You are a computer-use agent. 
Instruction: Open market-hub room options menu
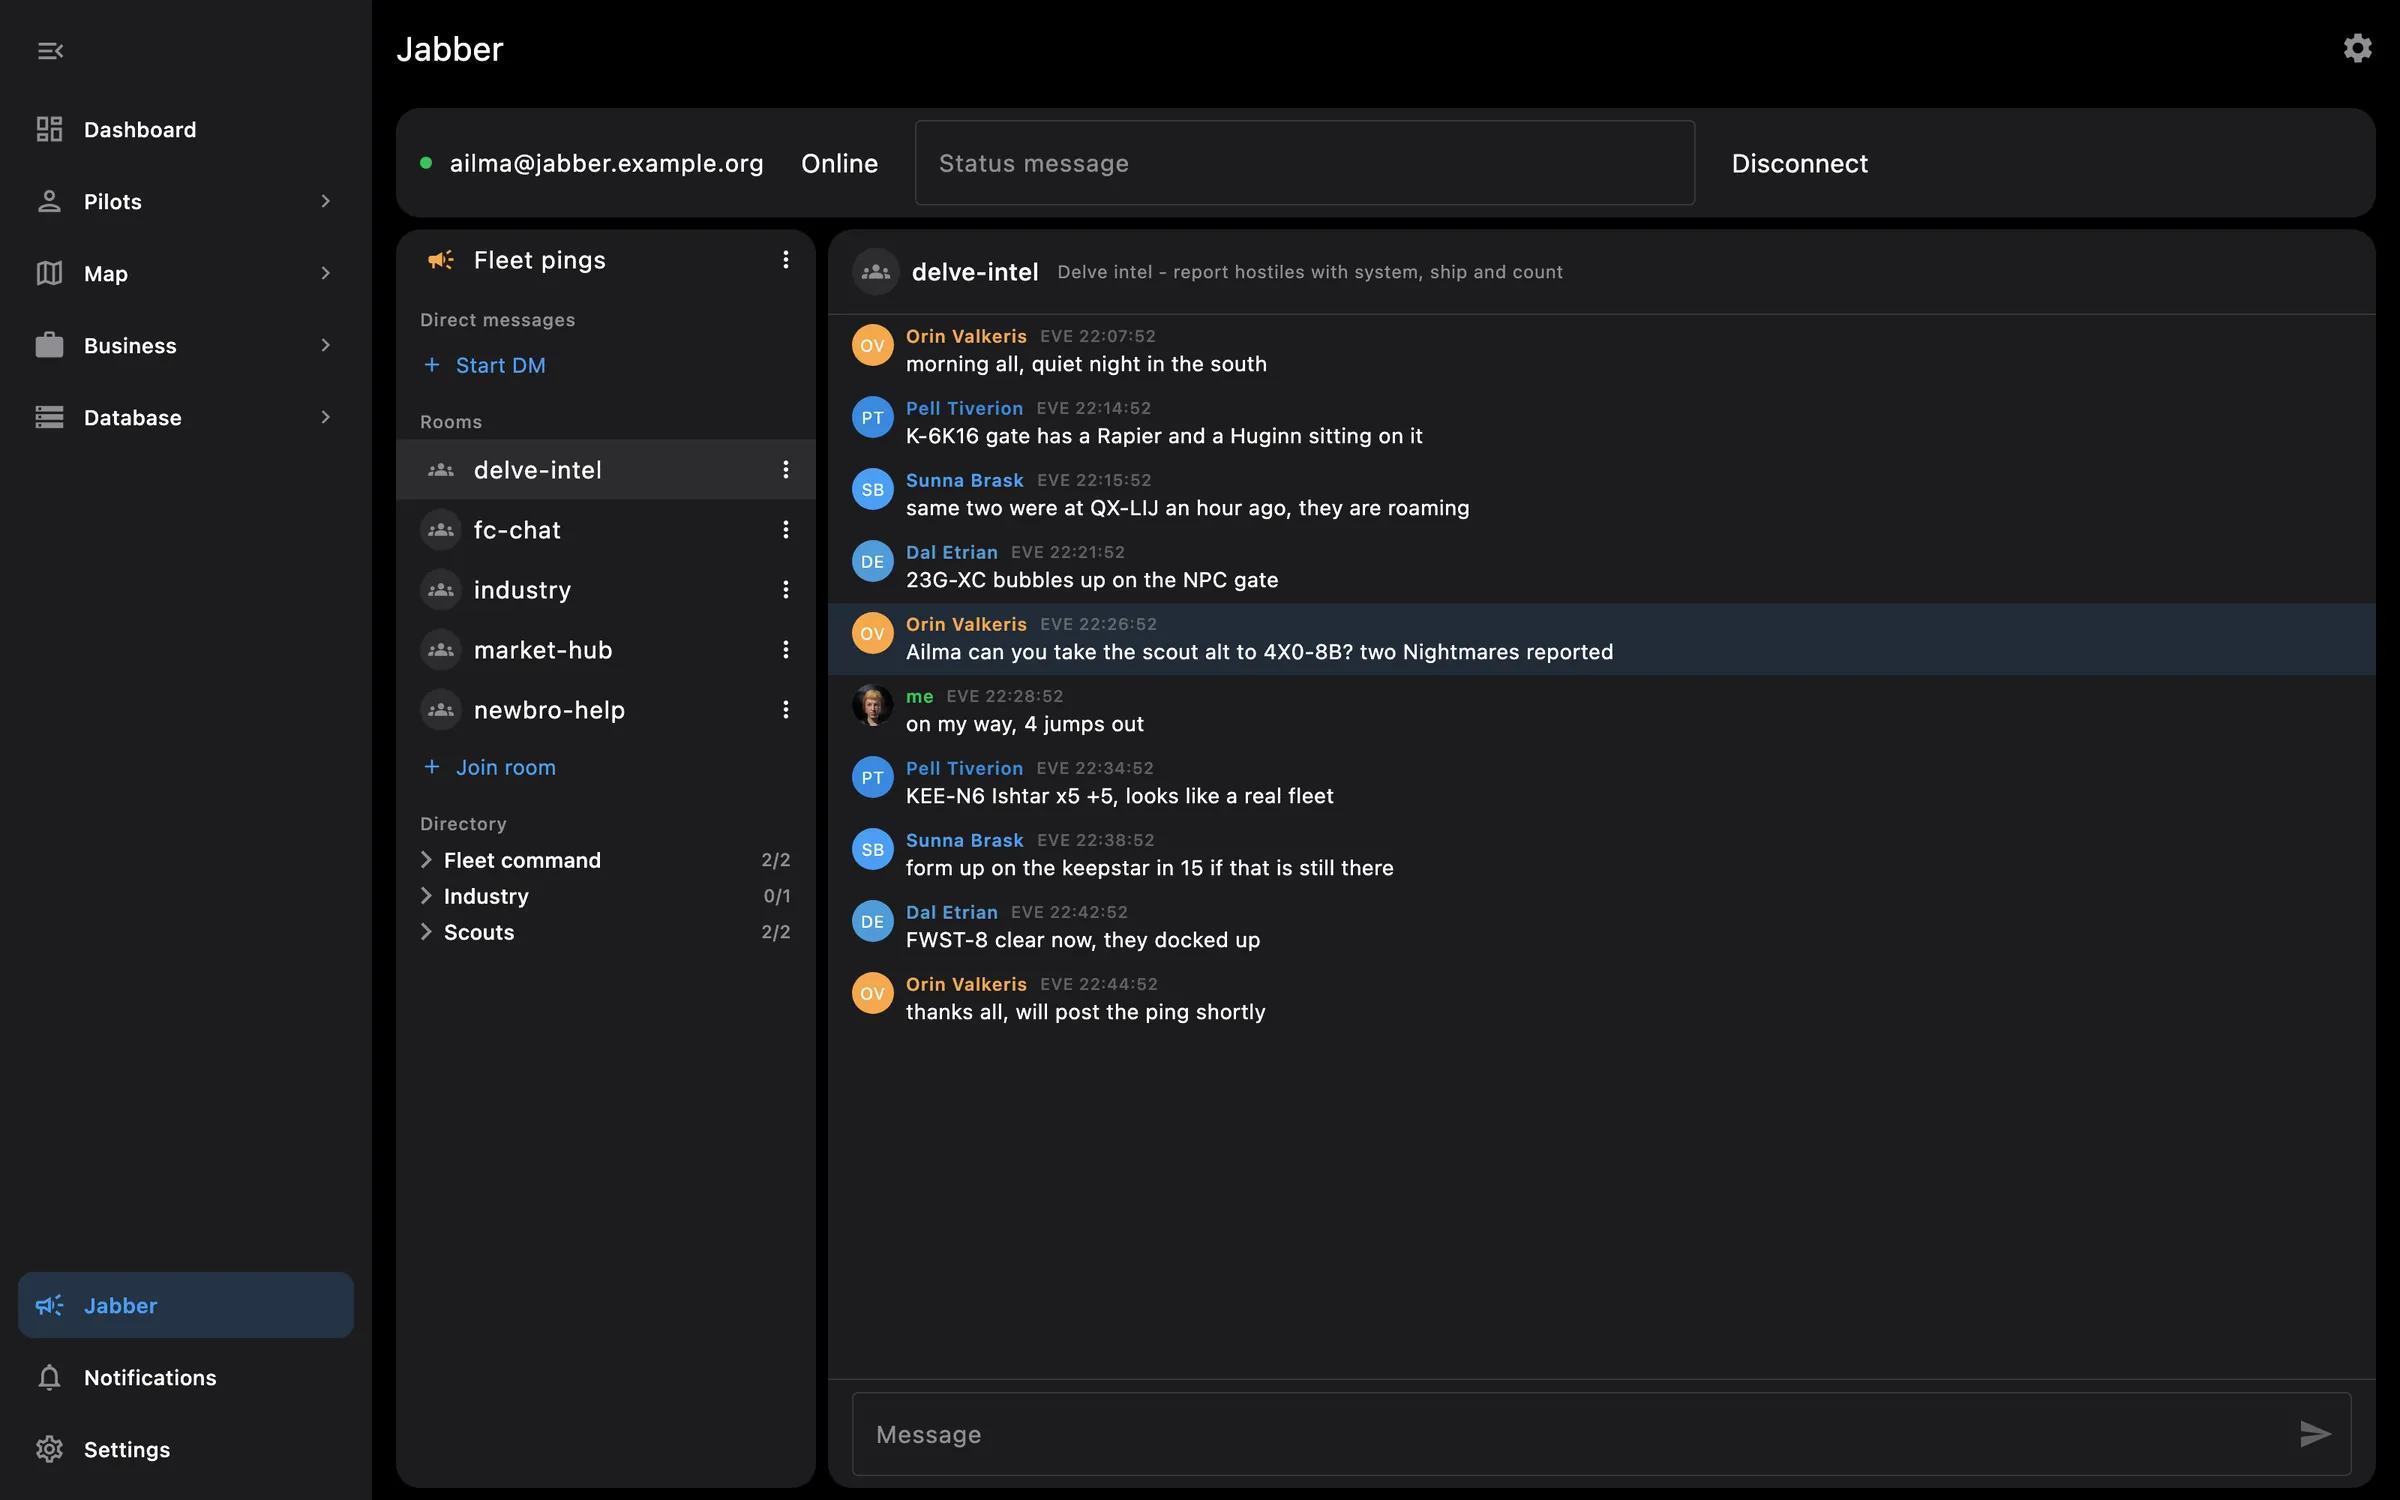786,650
